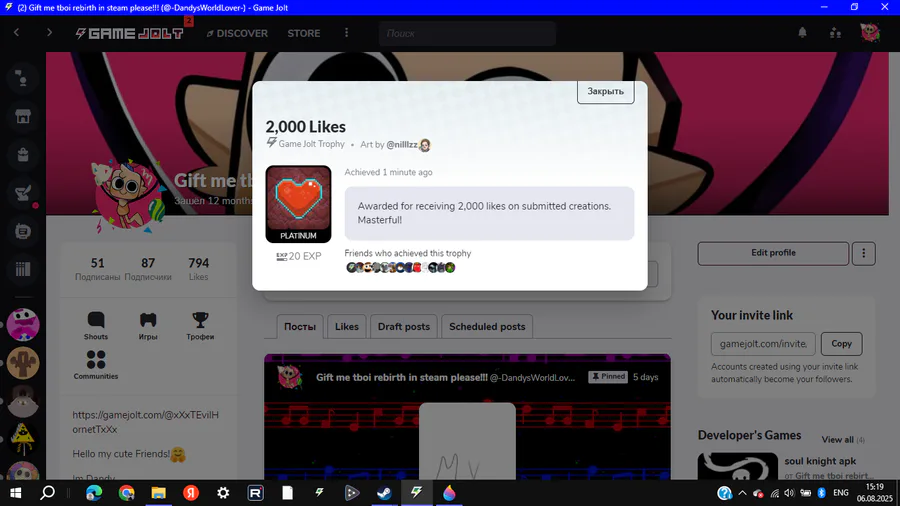Viewport: 900px width, 506px height.
Task: Open Chrome from the taskbar
Action: [x=126, y=493]
